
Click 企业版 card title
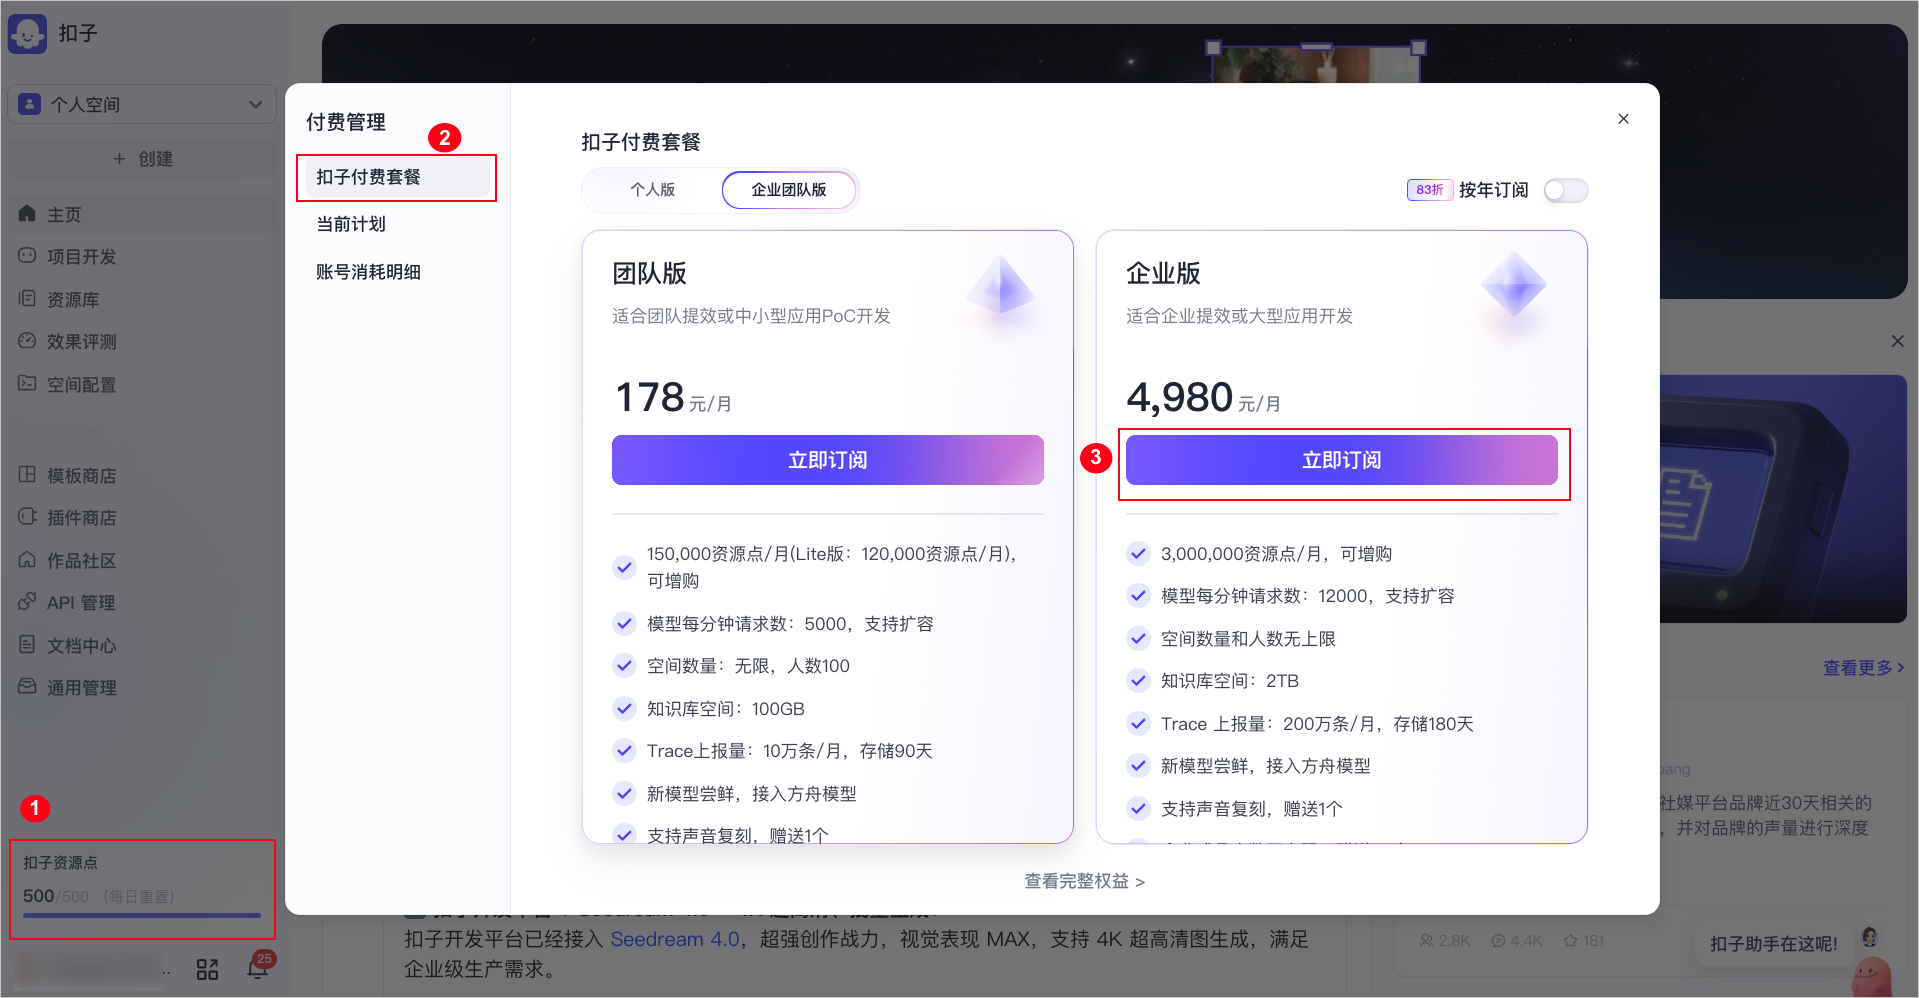pyautogui.click(x=1163, y=274)
